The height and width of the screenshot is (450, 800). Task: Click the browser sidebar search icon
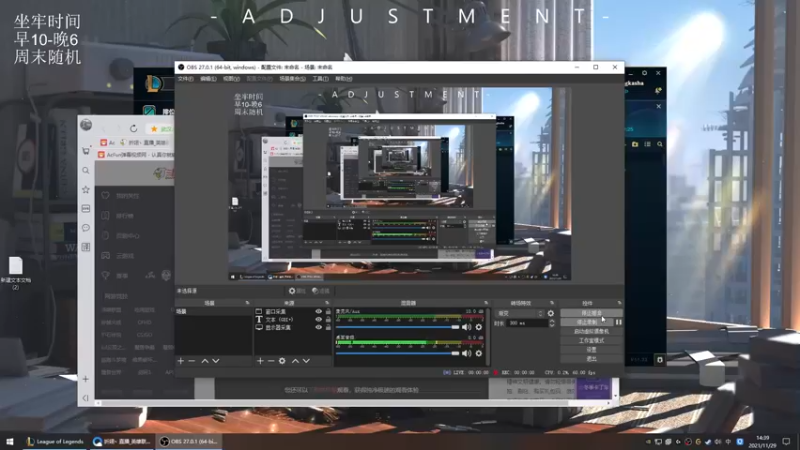[86, 170]
